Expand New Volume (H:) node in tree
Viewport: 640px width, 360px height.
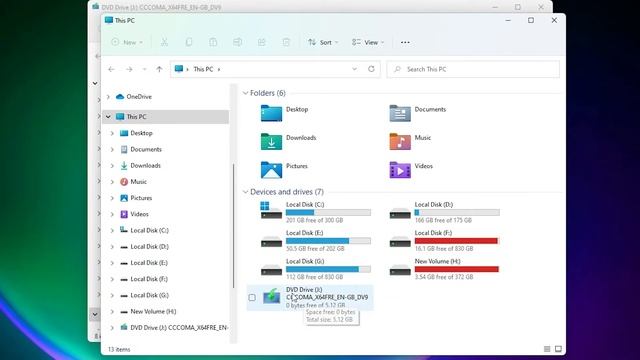tap(112, 311)
